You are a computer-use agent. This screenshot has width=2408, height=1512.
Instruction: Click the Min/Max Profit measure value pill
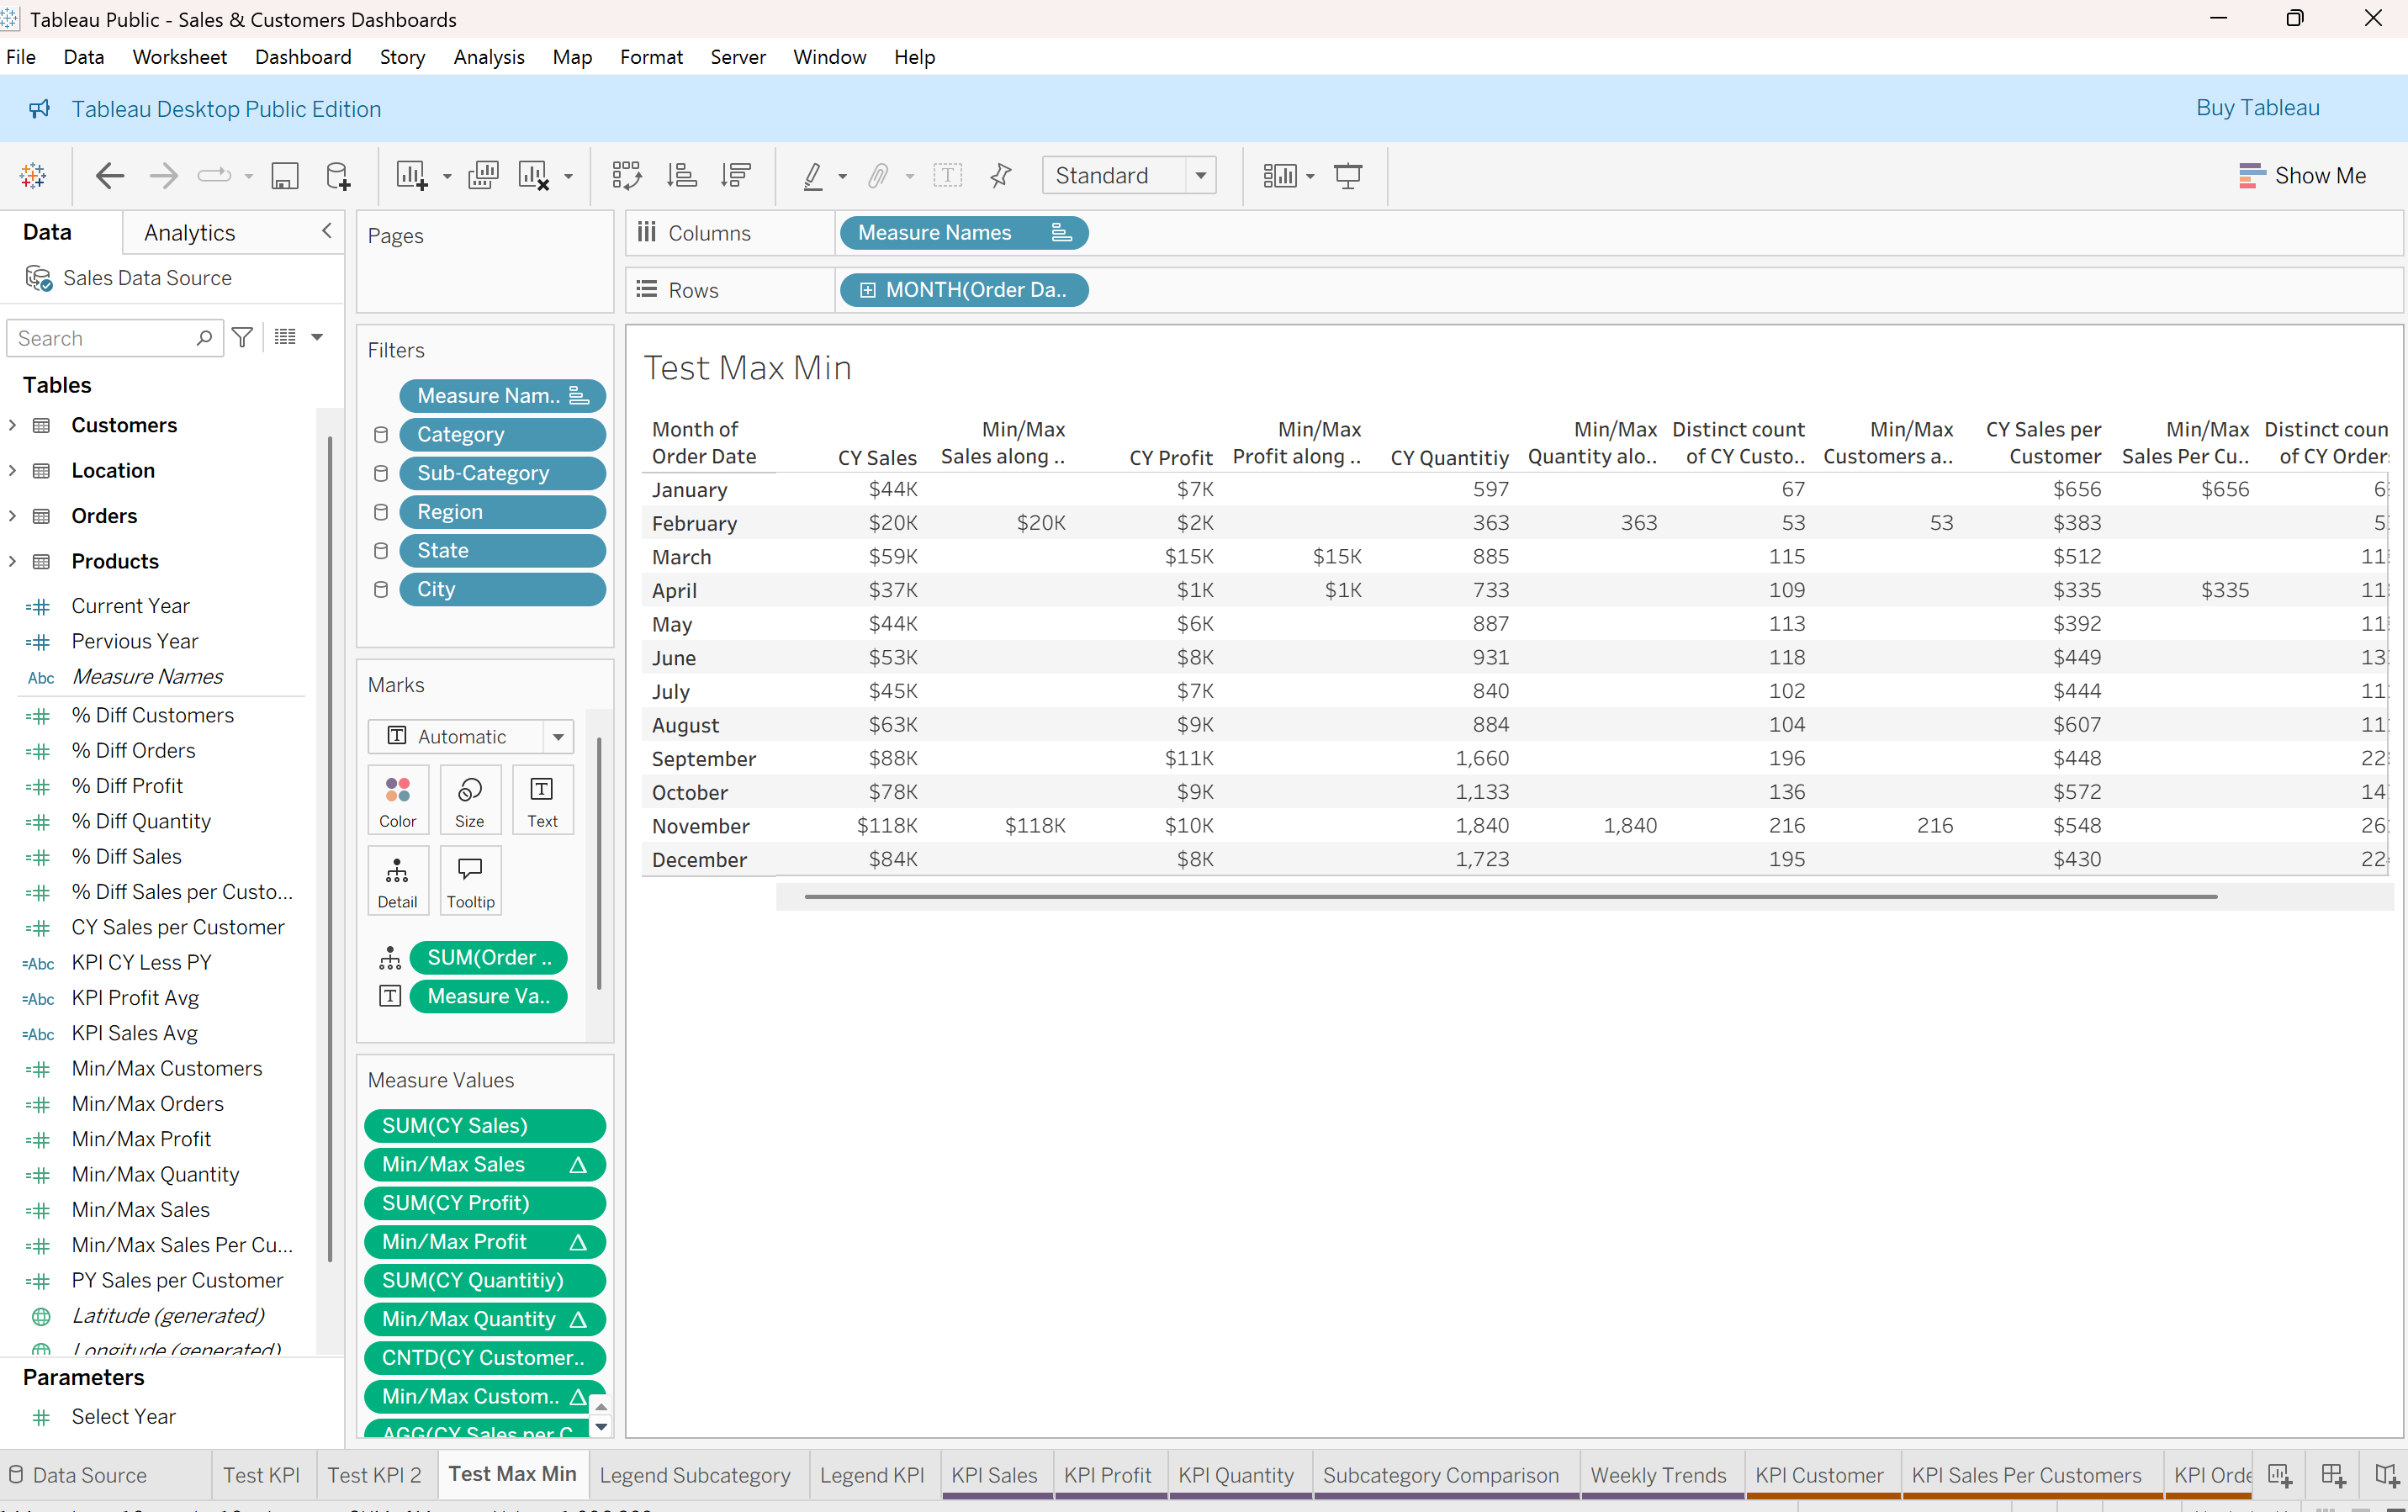pos(485,1242)
